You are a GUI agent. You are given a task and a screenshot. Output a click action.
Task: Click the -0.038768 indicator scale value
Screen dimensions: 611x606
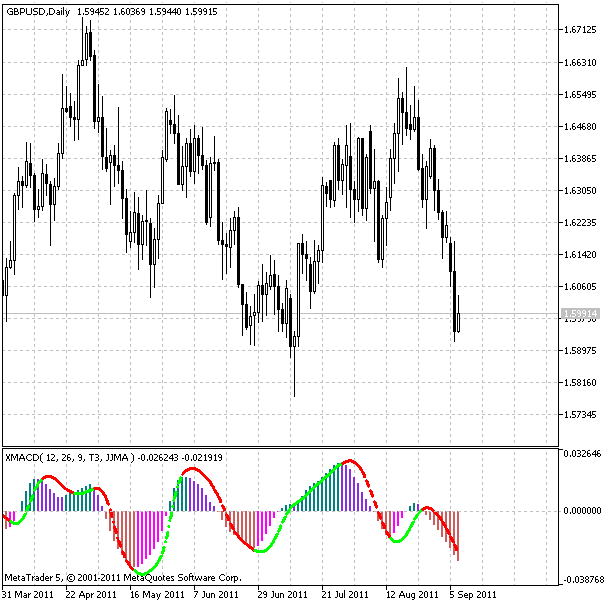(581, 579)
